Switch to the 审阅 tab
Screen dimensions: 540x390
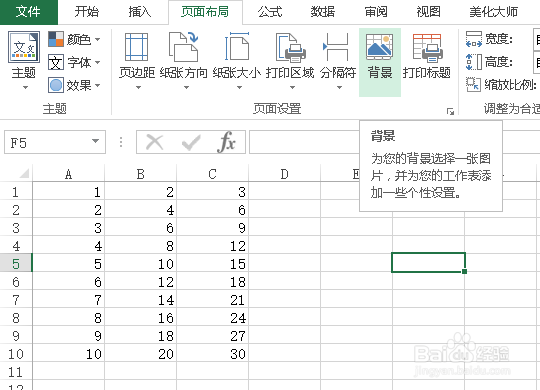(x=376, y=12)
